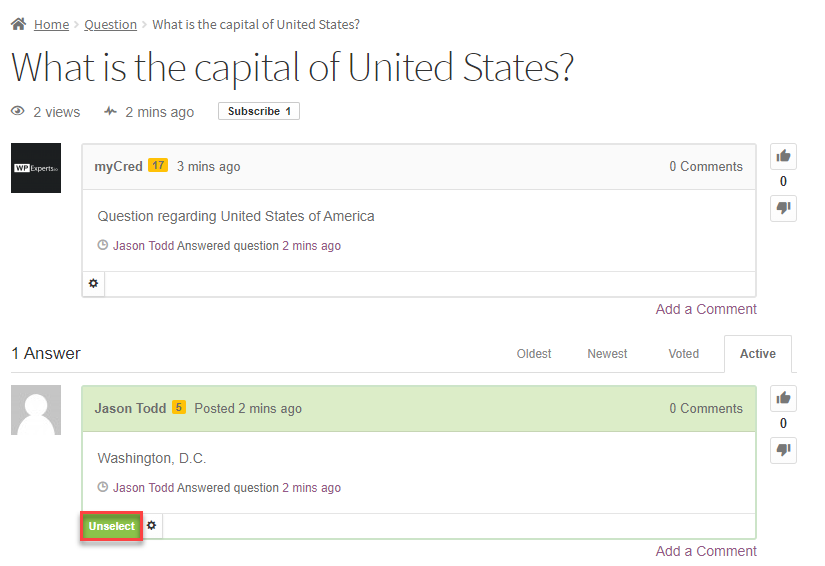Viewport: 825px width, 566px height.
Task: Add a Comment to the answer
Action: tap(706, 551)
